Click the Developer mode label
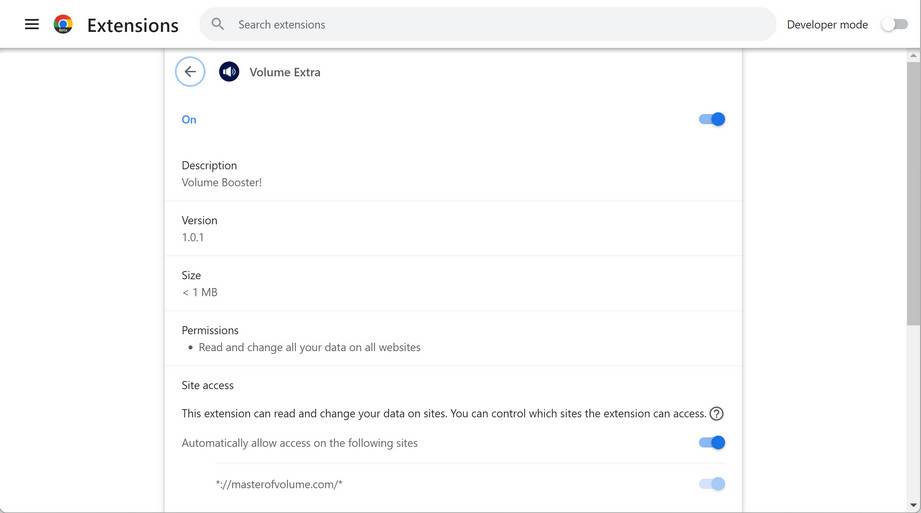This screenshot has height=513, width=921. pos(827,25)
